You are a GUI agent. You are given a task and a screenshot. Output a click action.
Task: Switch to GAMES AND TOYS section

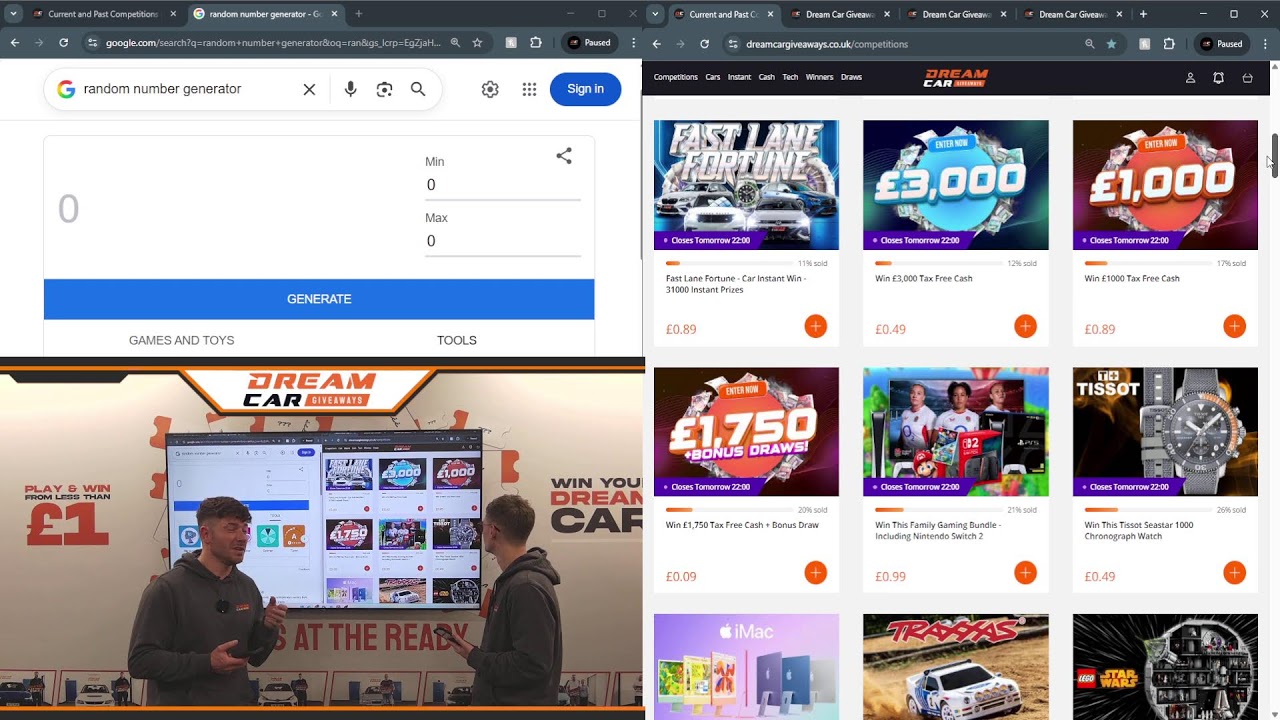click(181, 340)
